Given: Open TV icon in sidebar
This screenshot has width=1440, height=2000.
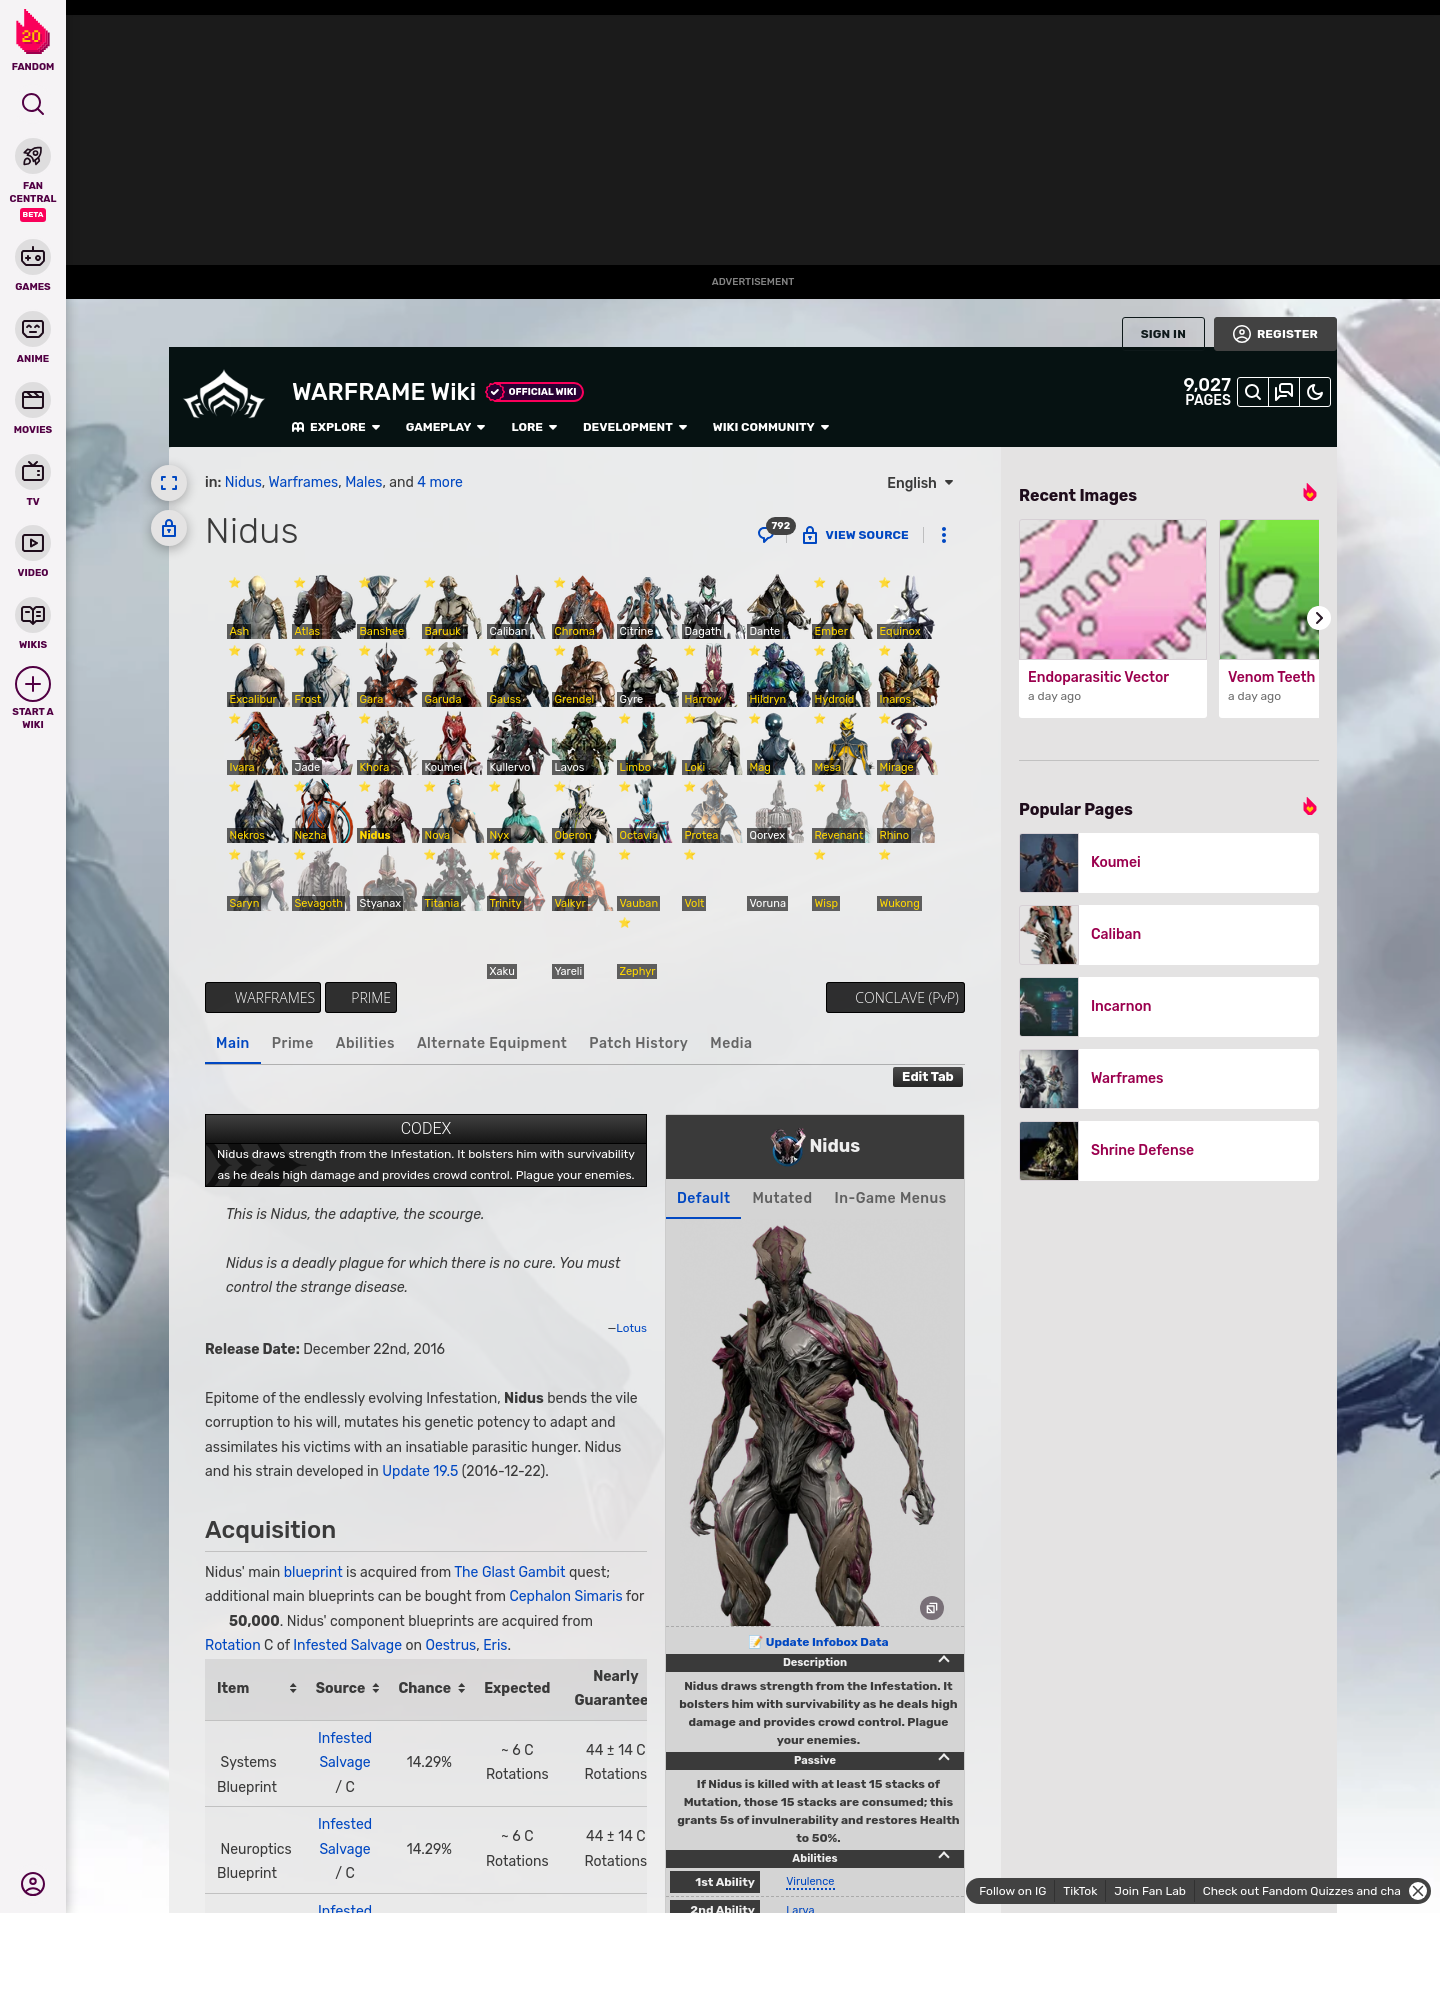Looking at the screenshot, I should tap(33, 472).
